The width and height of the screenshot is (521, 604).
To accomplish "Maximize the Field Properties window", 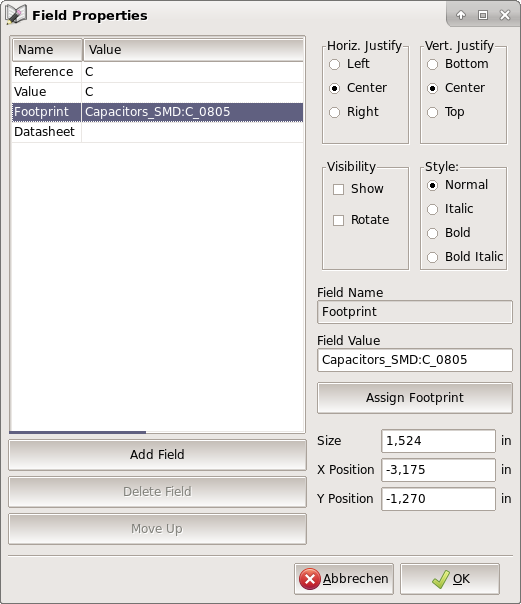I will point(482,15).
